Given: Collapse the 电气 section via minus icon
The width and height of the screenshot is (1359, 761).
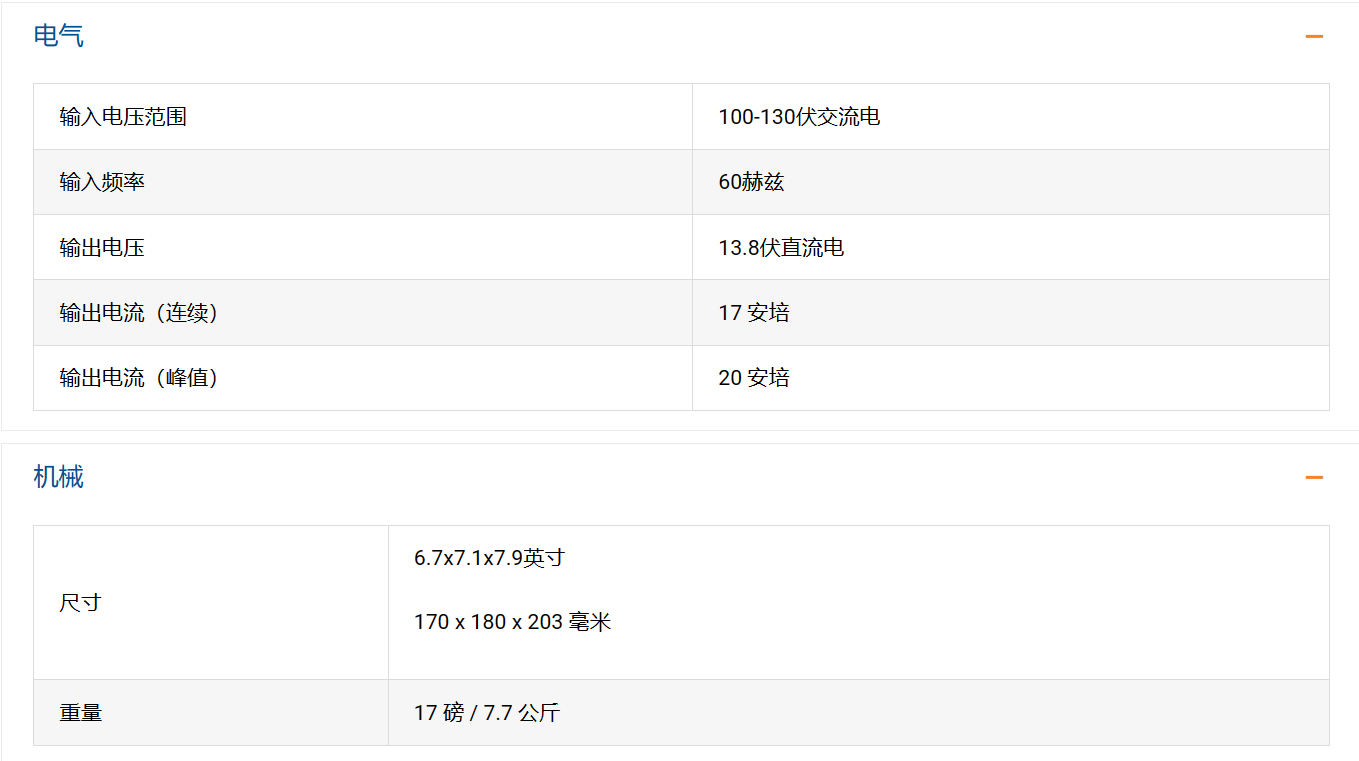Looking at the screenshot, I should (1314, 37).
